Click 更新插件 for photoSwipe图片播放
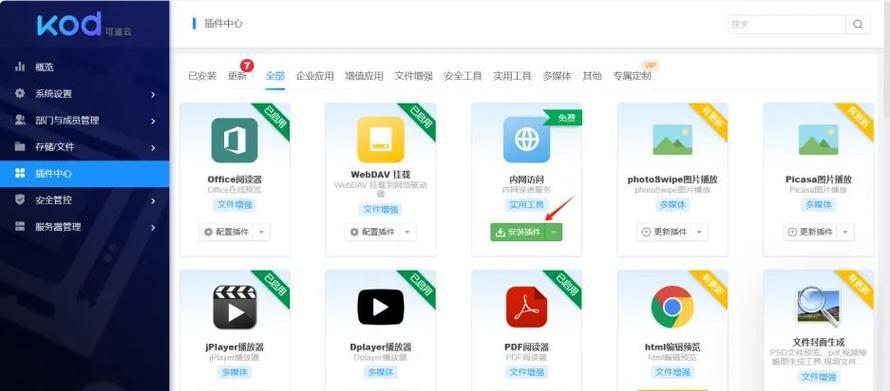The height and width of the screenshot is (391, 890). click(x=664, y=232)
